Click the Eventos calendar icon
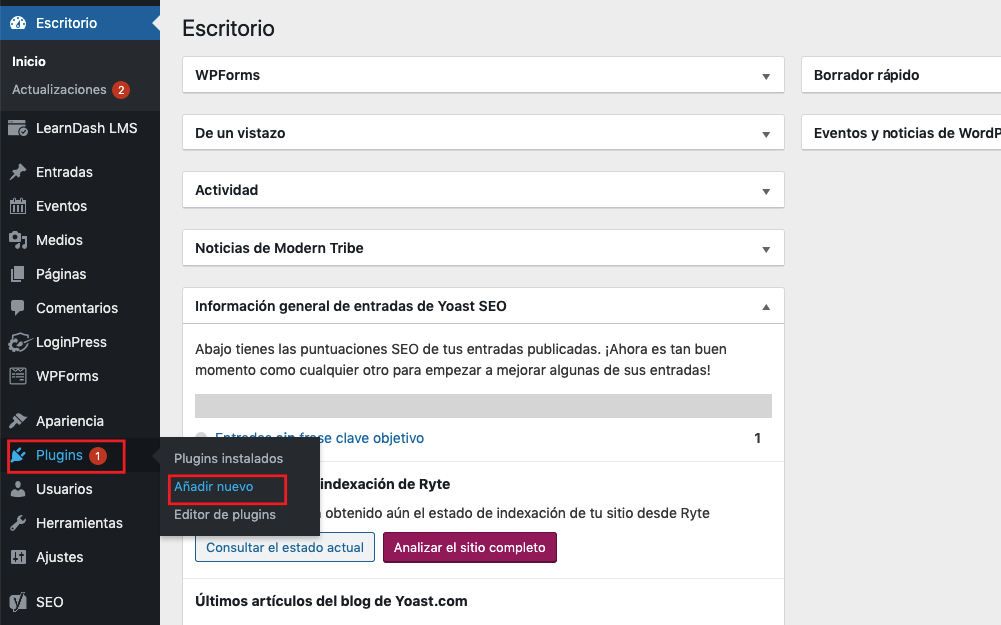 (x=18, y=206)
